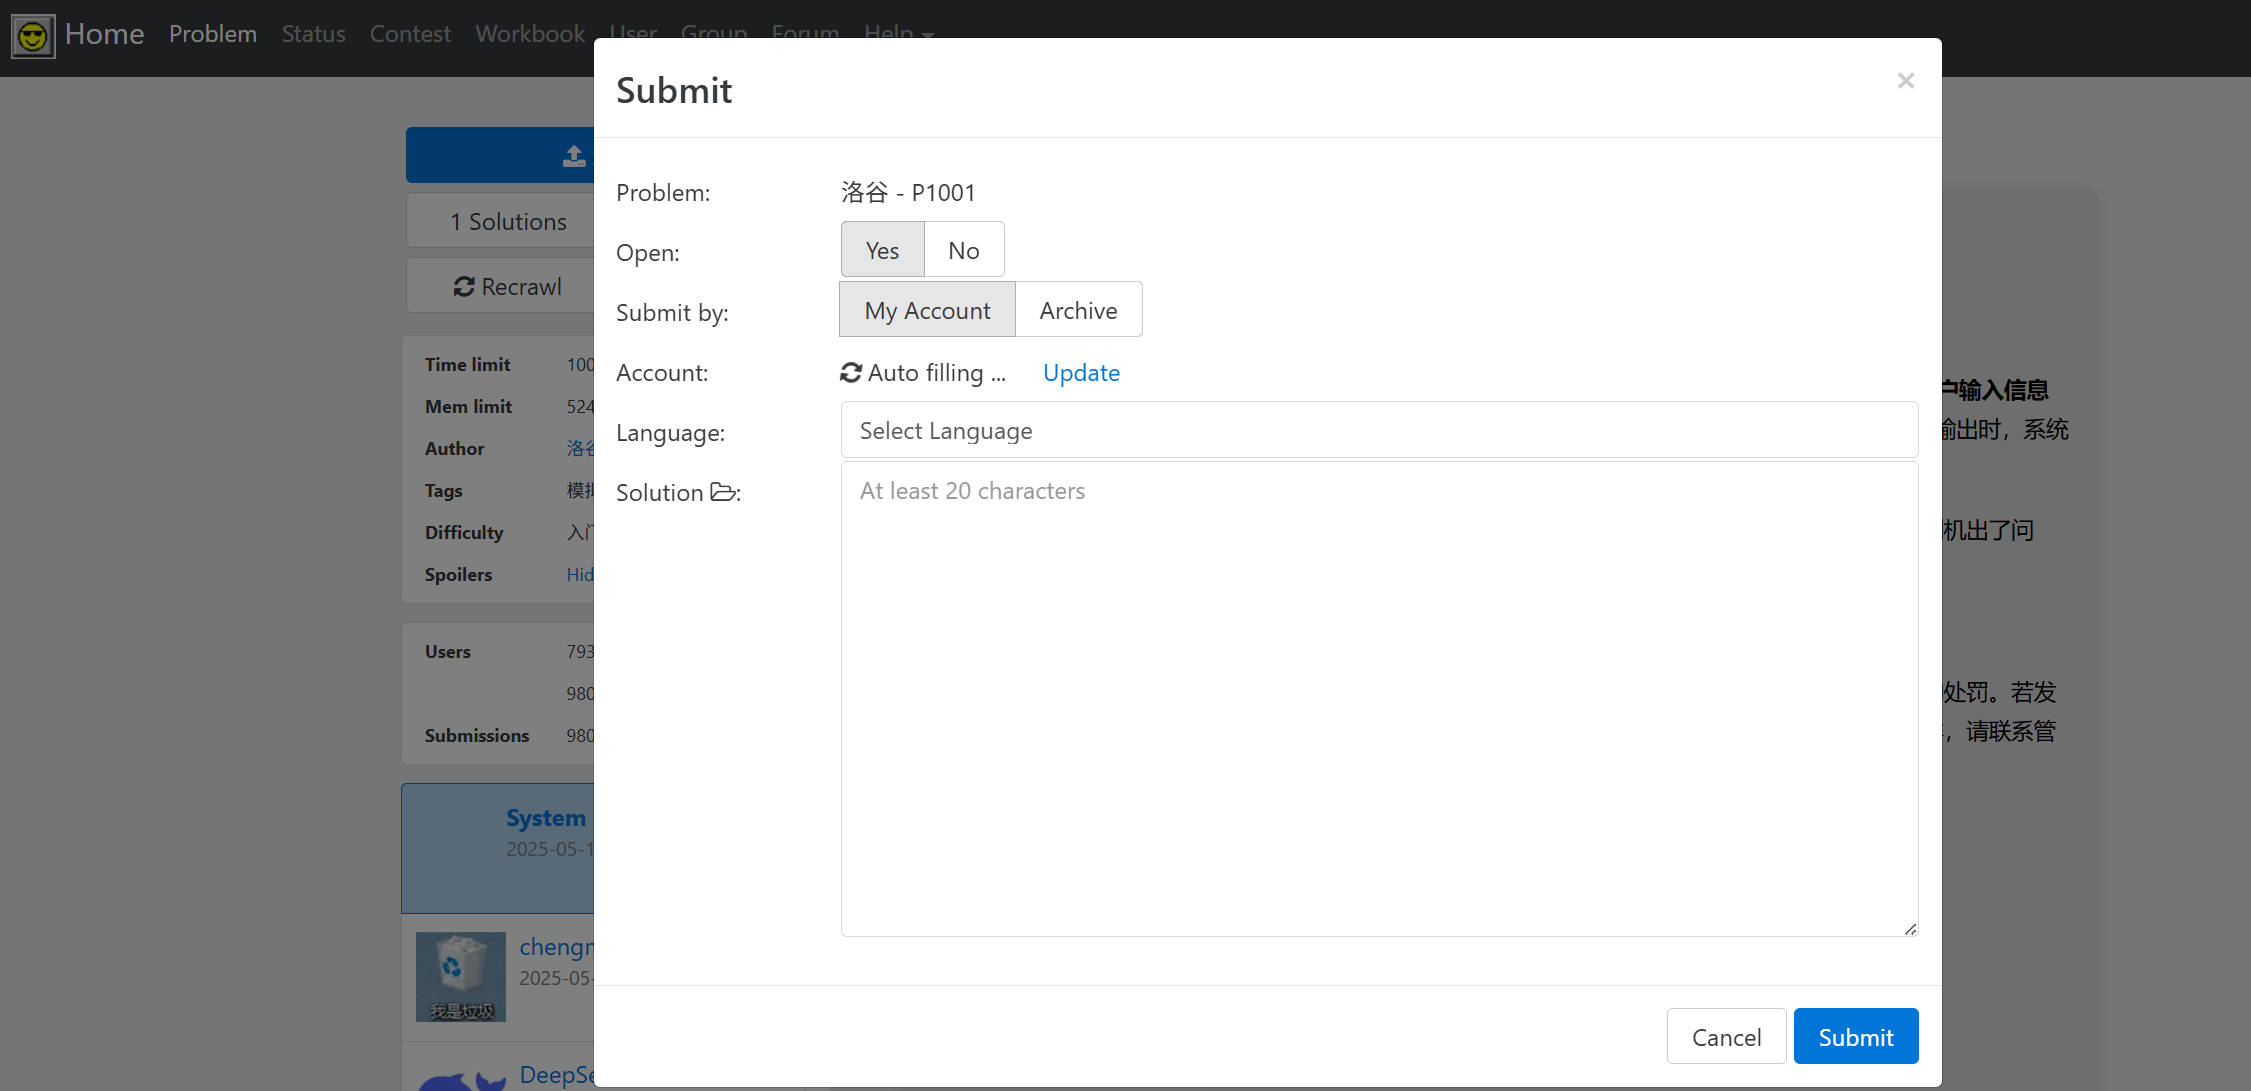Choose Archive for Submit by

click(1078, 310)
